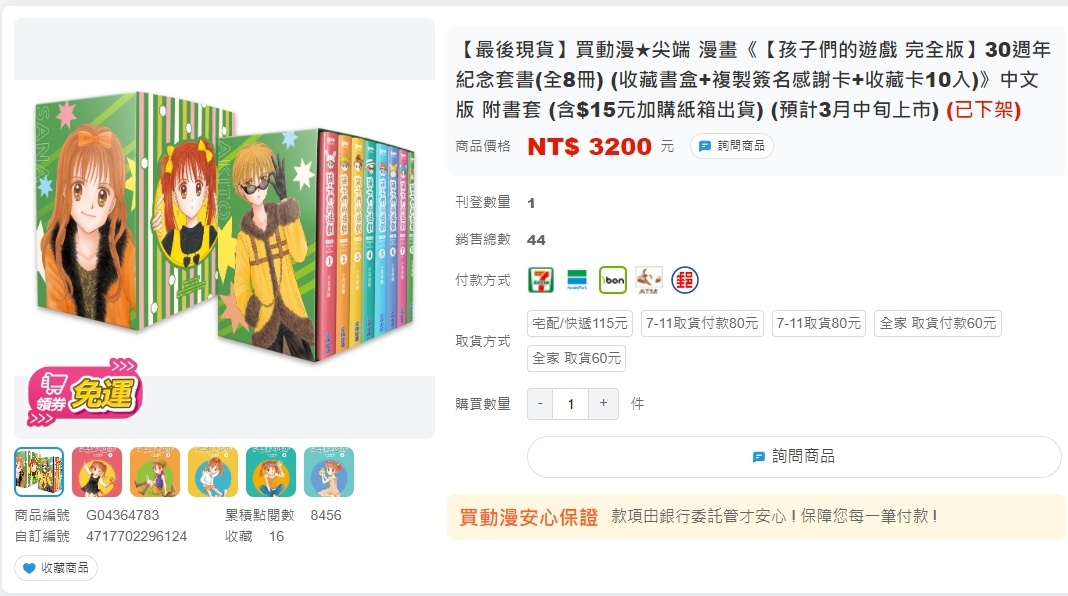Select the red circular post office payment icon
Viewport: 1068px width, 596px height.
click(x=685, y=280)
